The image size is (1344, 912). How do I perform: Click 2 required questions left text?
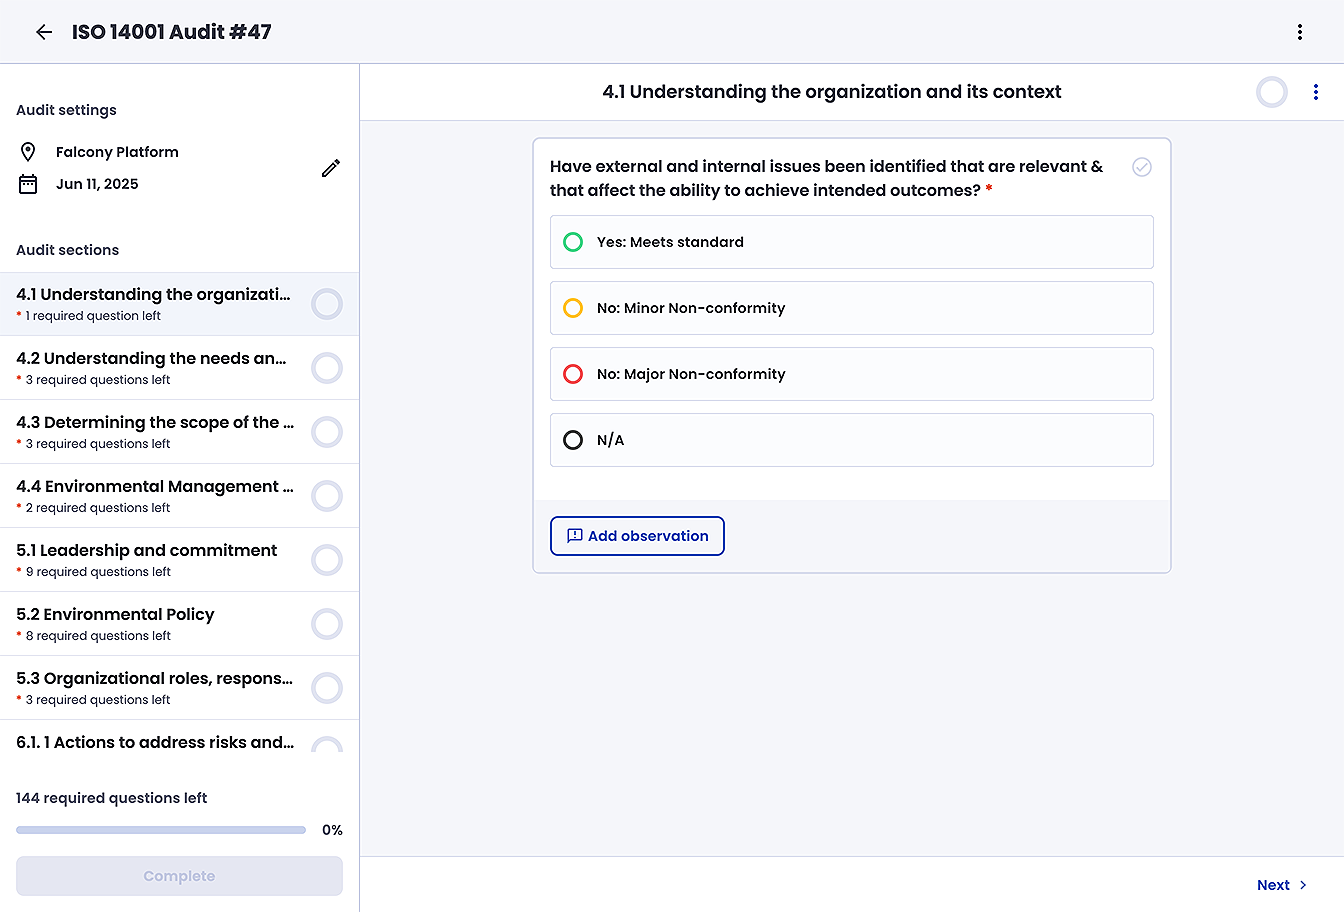98,508
